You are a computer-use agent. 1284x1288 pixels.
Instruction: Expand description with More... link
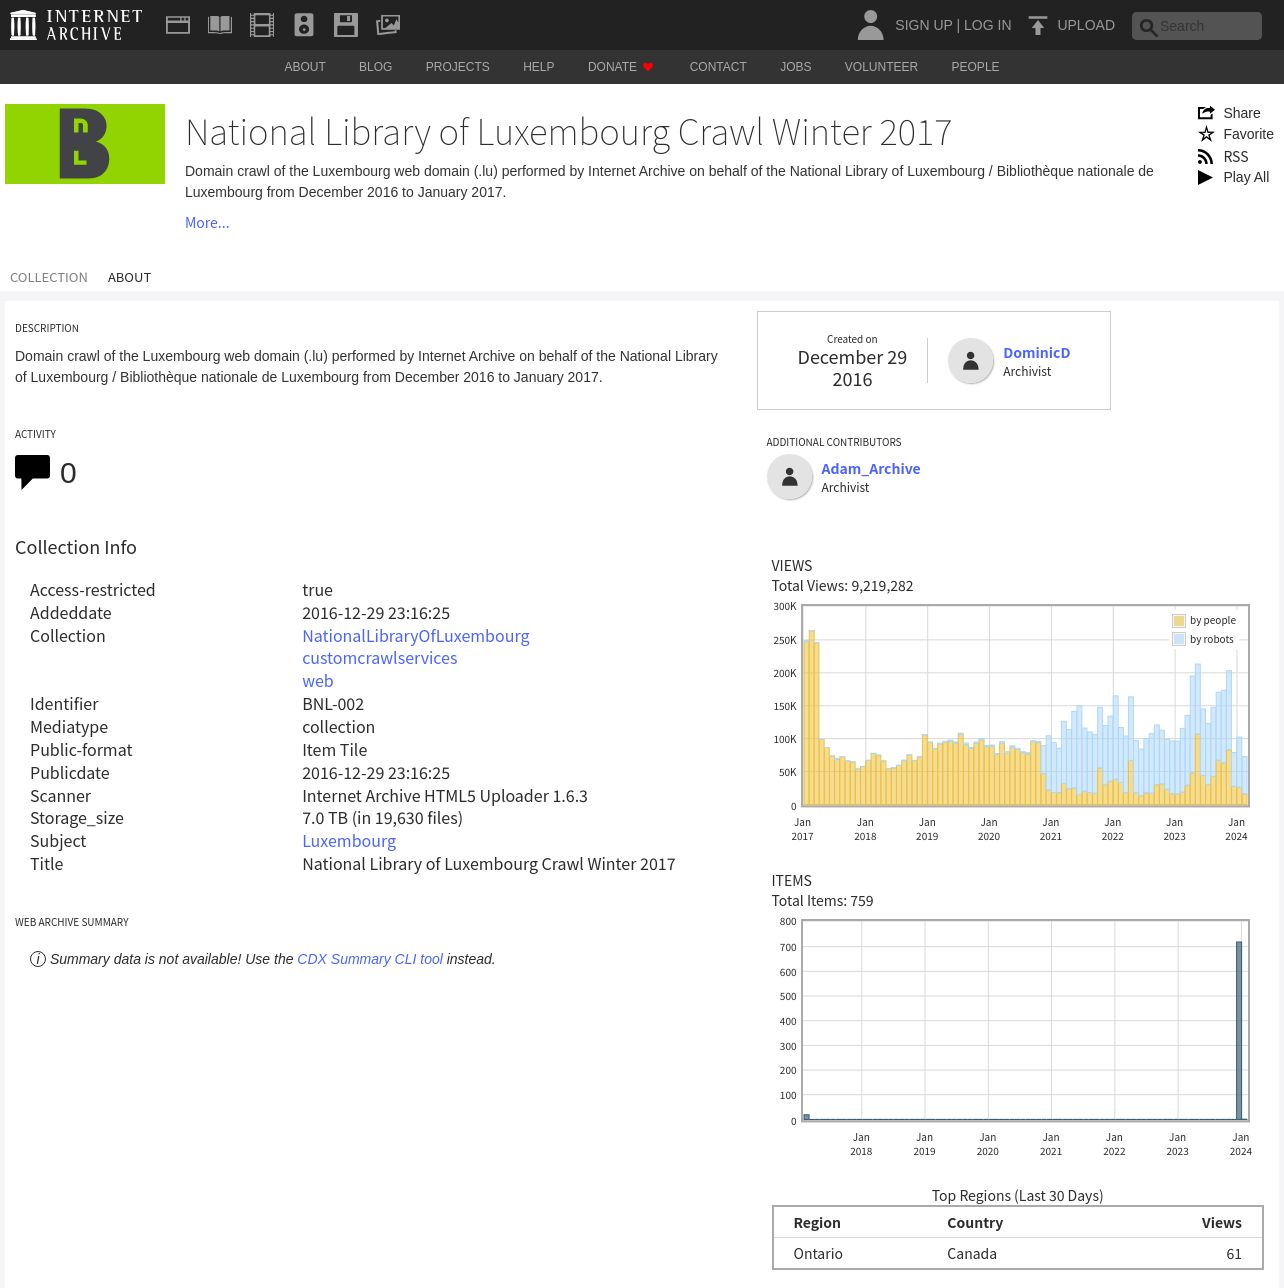pos(207,223)
